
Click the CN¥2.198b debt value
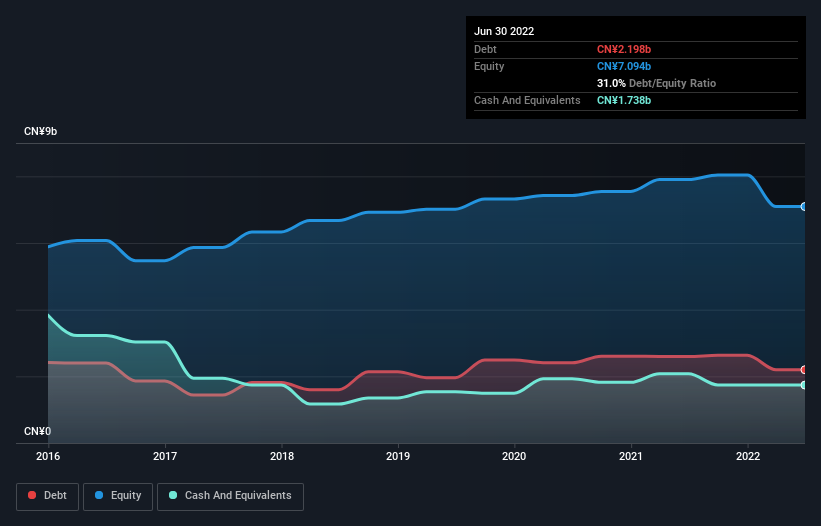(624, 49)
